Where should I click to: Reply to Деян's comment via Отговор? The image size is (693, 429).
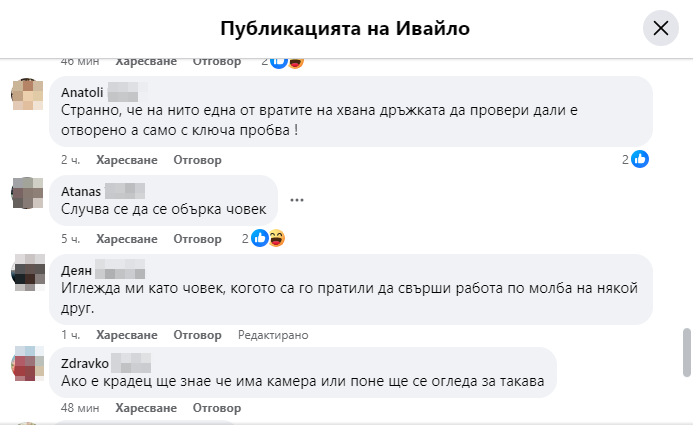click(x=197, y=335)
